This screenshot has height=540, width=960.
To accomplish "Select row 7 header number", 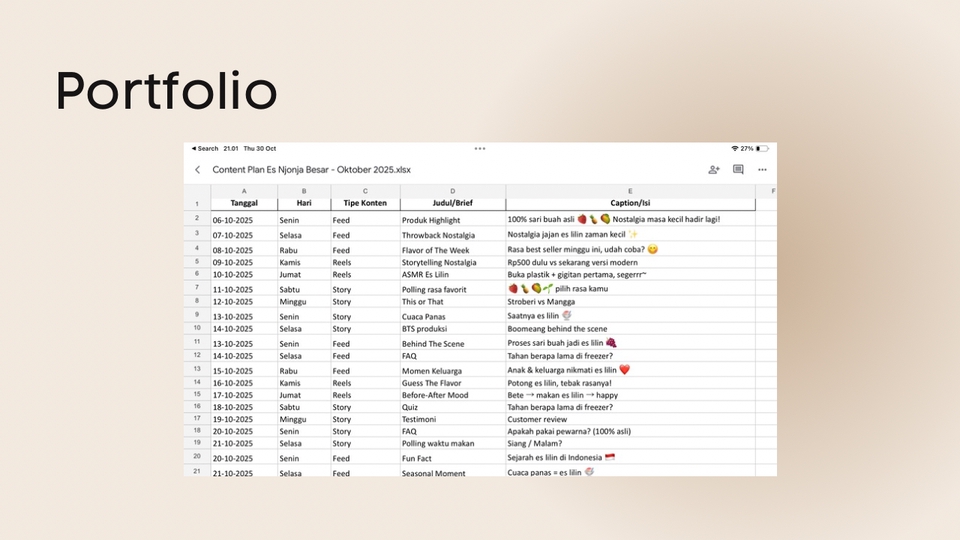I will pos(197,288).
